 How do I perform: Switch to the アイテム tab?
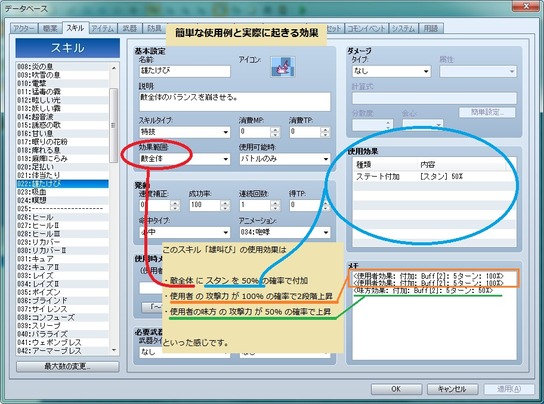click(103, 28)
